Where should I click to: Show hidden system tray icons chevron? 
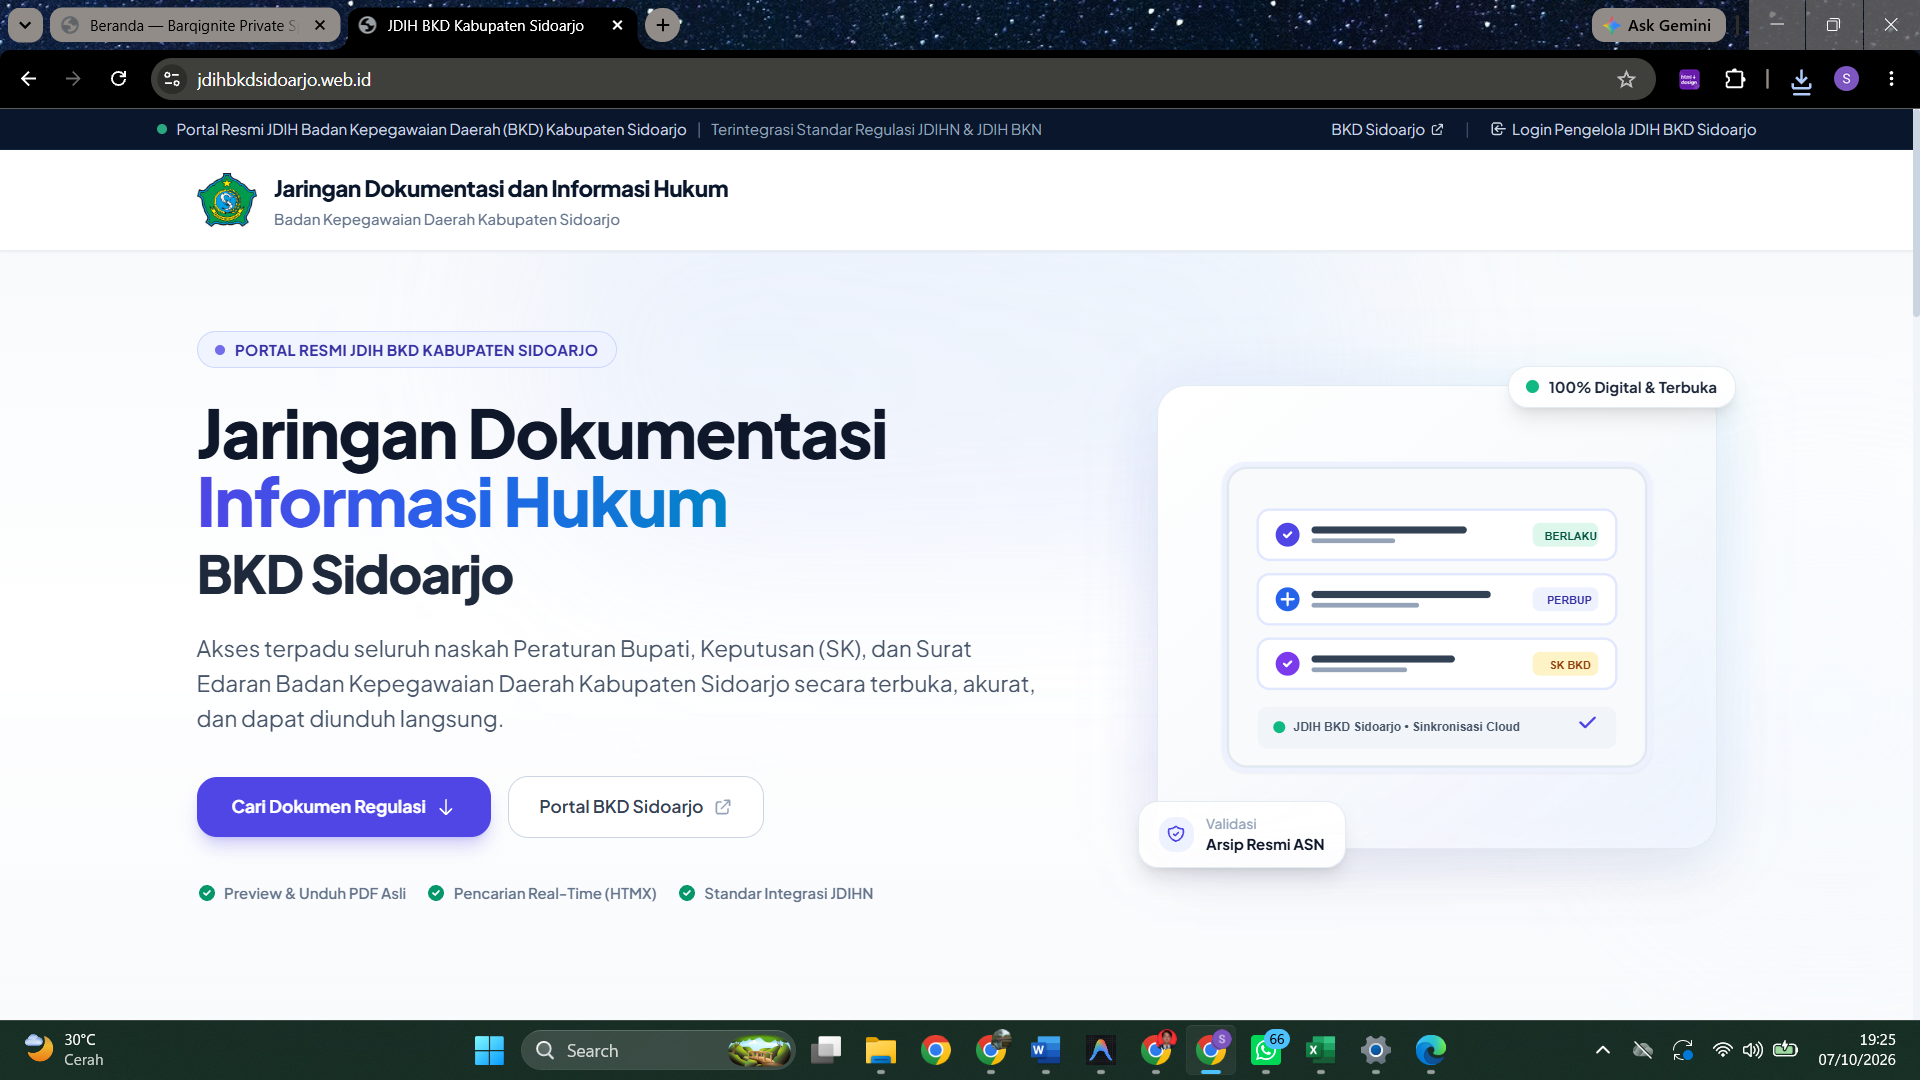tap(1602, 1050)
